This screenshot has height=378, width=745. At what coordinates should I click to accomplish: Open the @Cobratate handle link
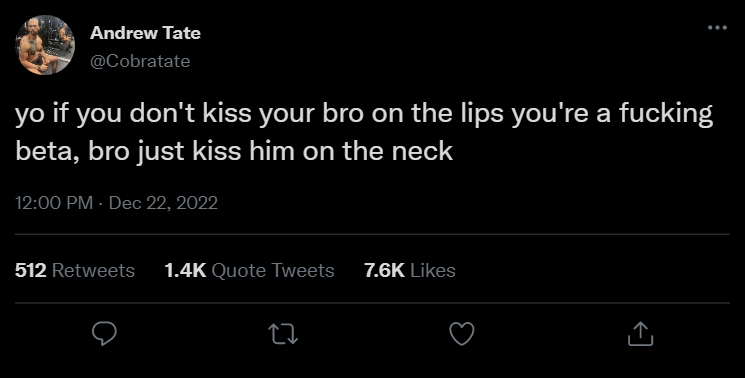pos(140,61)
